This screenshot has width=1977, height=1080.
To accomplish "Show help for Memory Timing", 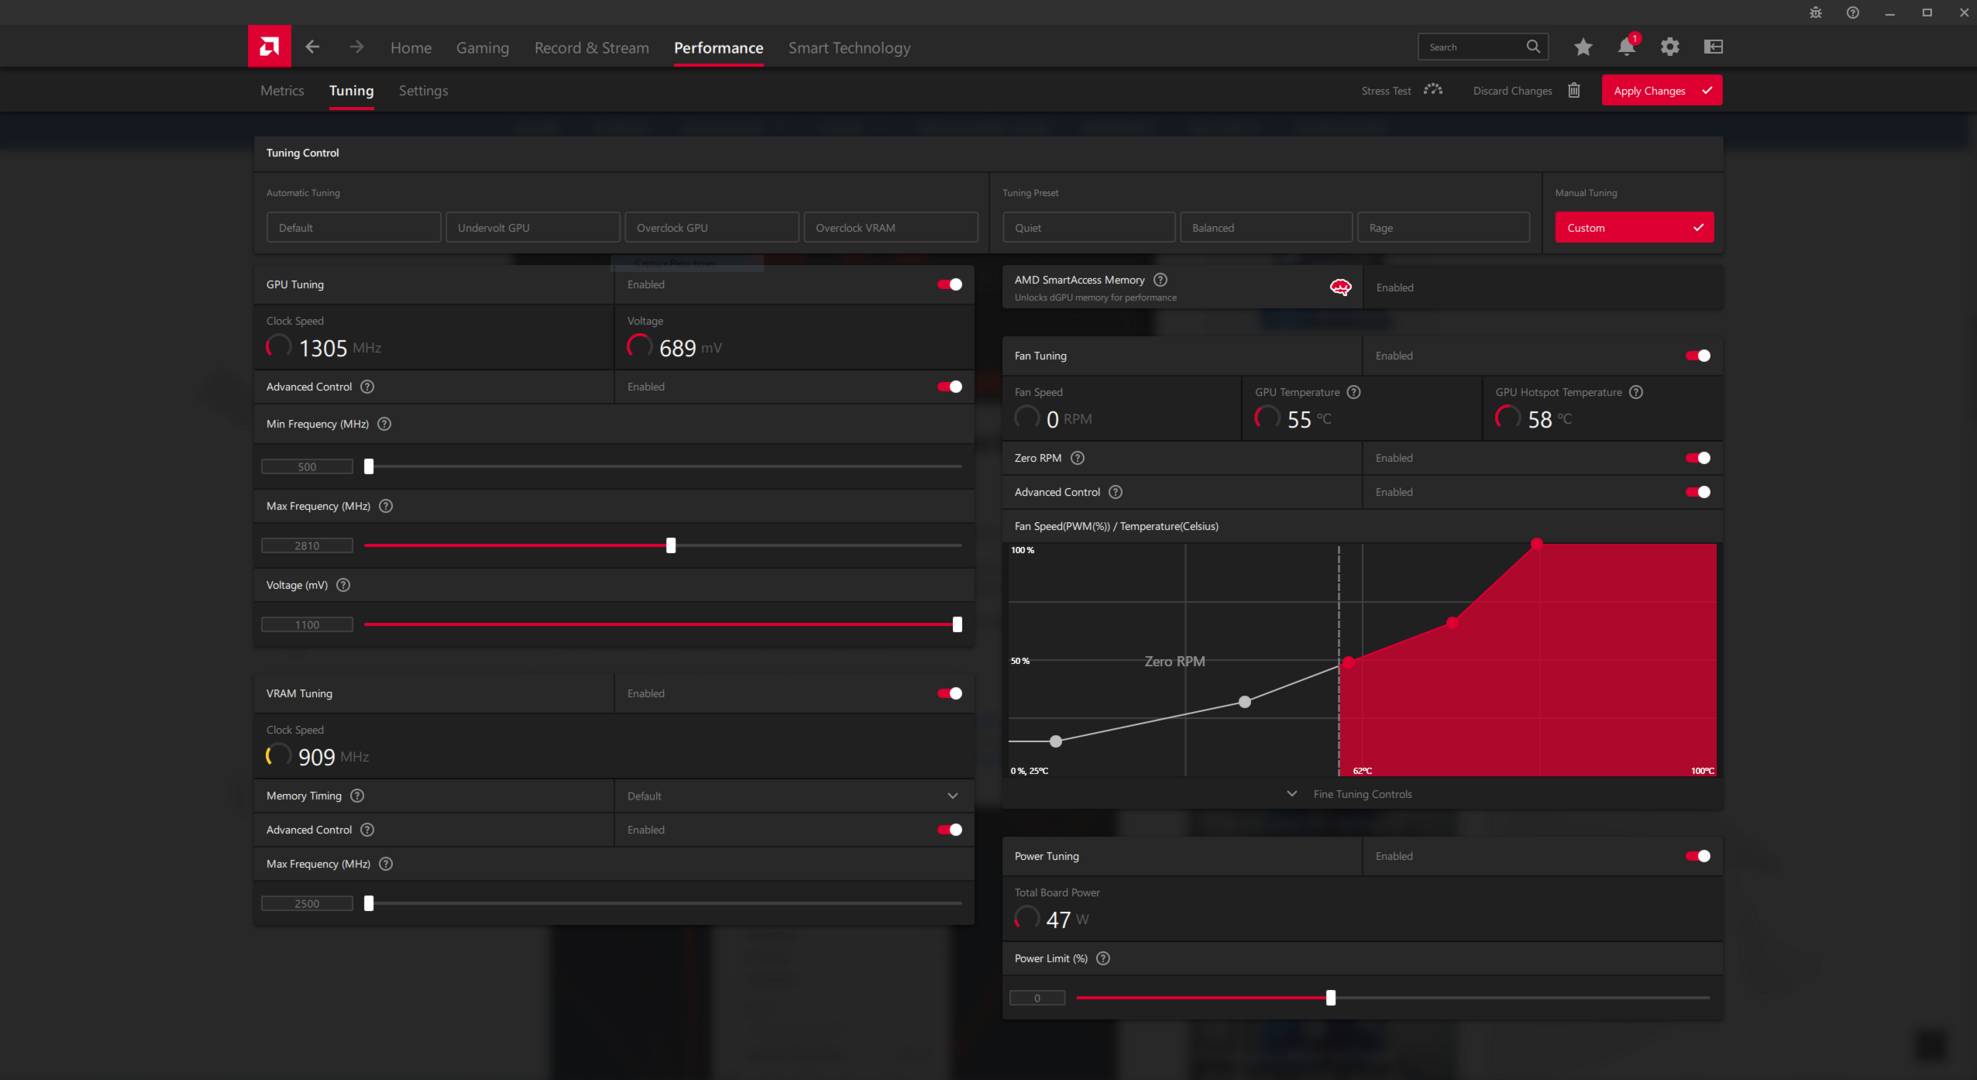I will pos(357,796).
